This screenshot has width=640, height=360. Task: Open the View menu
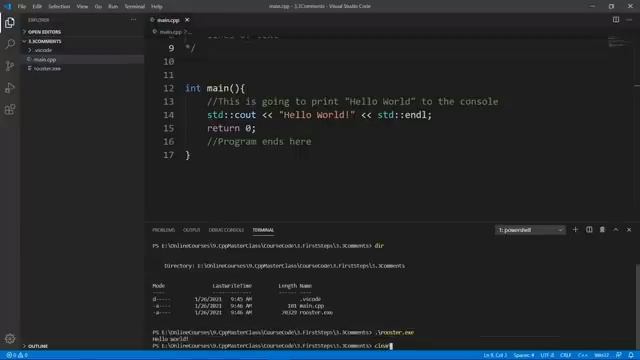[x=82, y=7]
